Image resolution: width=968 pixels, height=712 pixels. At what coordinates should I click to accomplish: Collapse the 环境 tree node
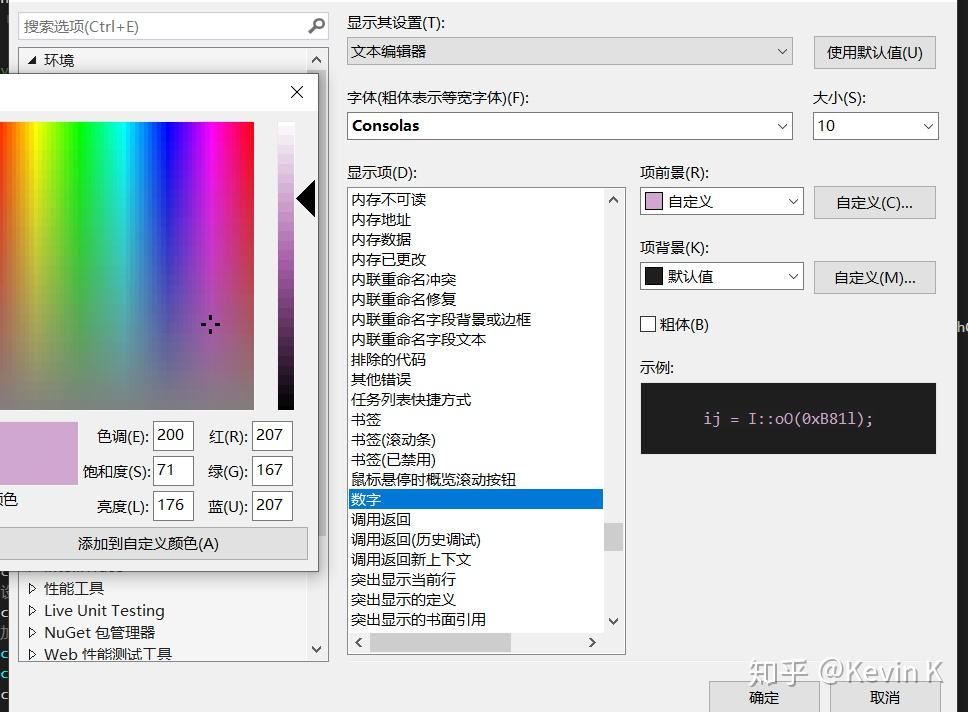[32, 60]
